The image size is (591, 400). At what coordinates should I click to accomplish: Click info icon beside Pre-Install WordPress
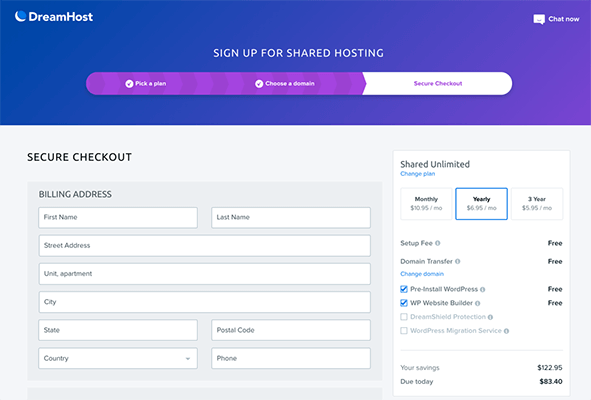[483, 290]
